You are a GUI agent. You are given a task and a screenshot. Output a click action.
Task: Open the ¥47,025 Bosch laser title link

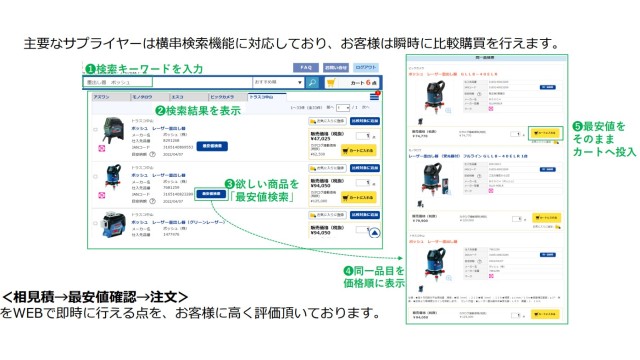point(158,129)
